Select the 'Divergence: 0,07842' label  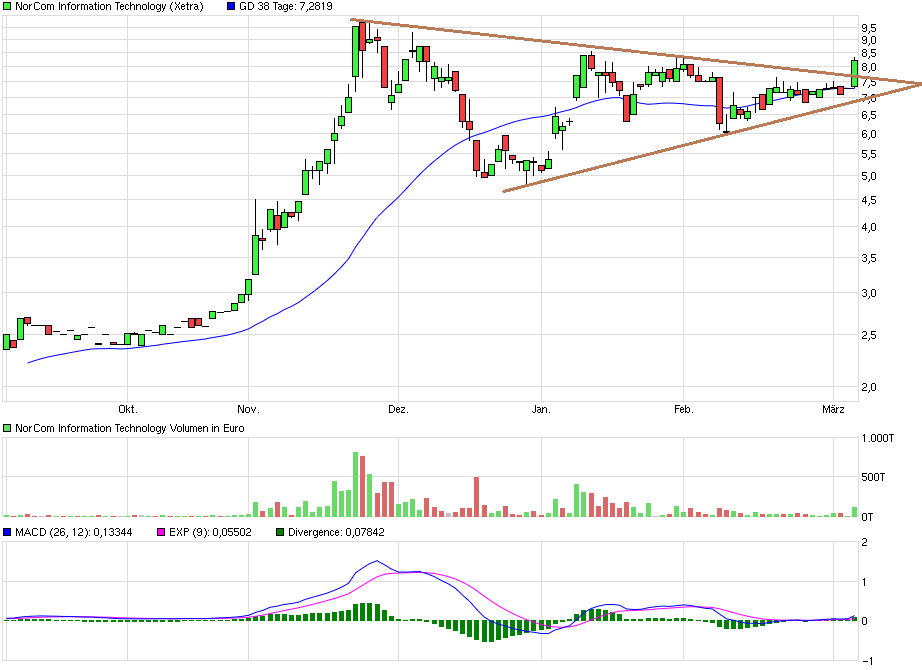(336, 532)
